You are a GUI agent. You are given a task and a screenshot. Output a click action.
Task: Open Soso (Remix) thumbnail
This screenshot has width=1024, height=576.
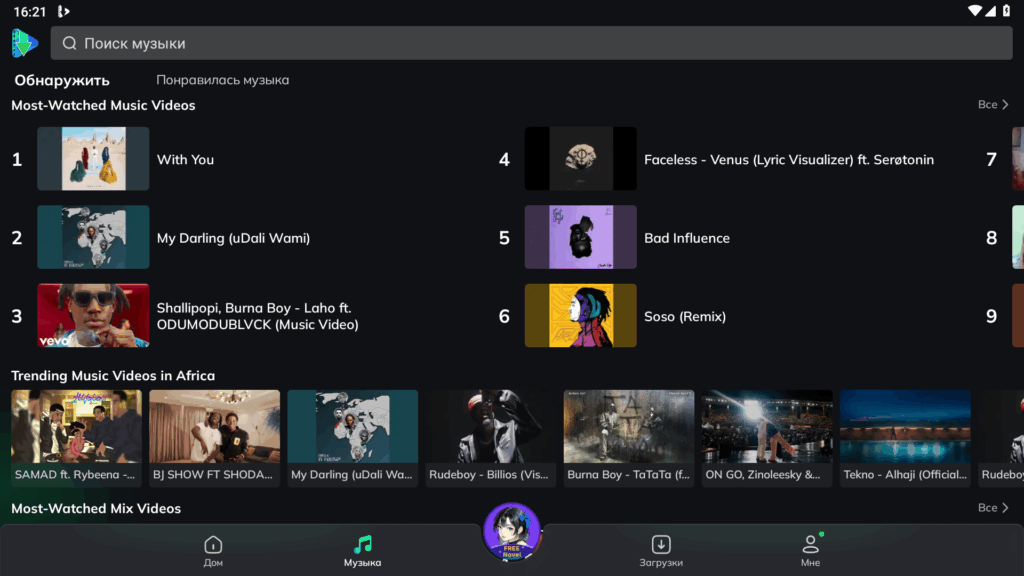[581, 315]
